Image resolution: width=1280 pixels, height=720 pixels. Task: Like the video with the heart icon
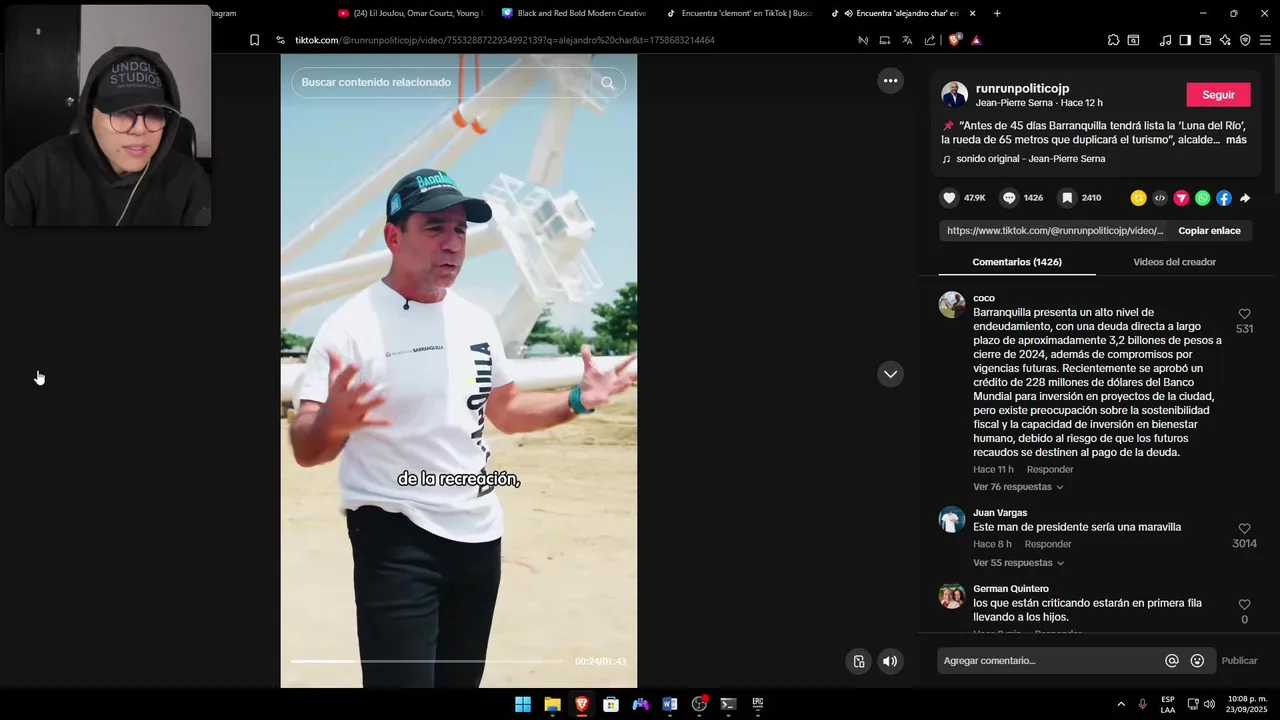pyautogui.click(x=950, y=198)
